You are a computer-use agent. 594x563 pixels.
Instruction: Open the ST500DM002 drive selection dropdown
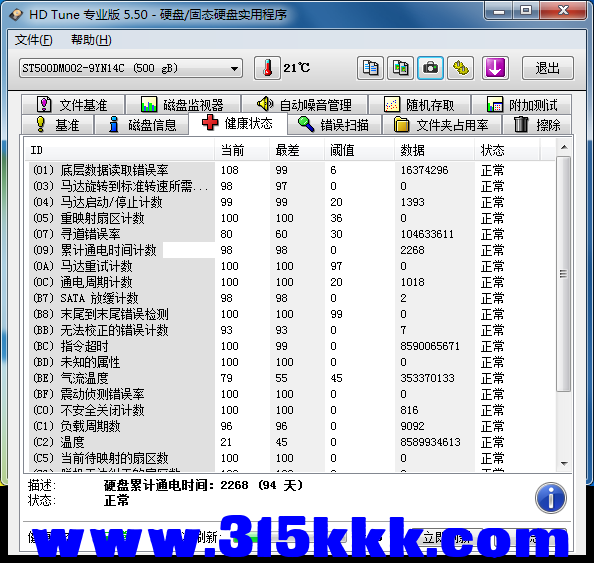(131, 68)
